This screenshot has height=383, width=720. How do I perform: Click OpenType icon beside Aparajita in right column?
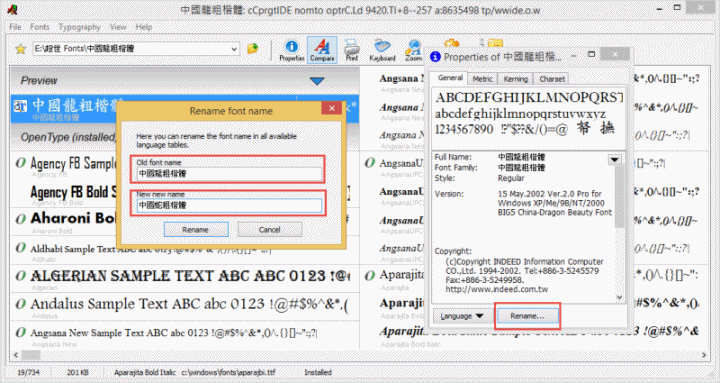(370, 276)
